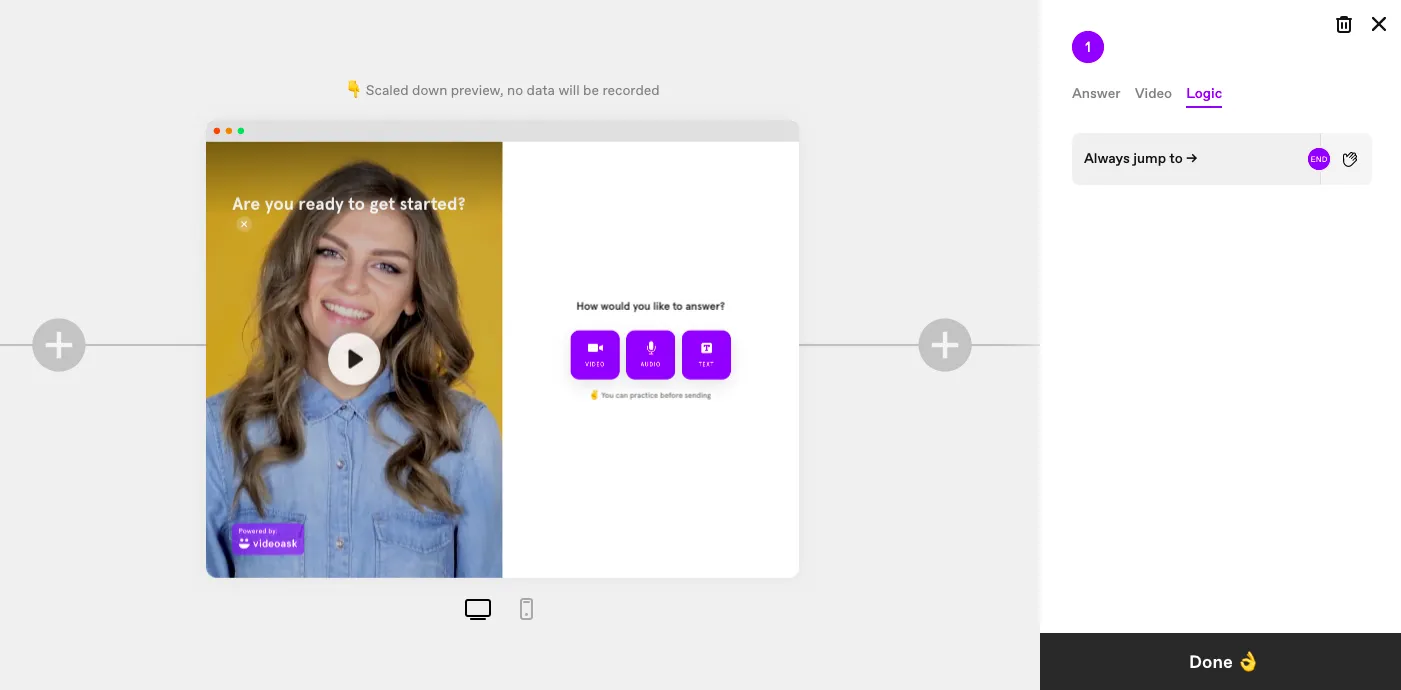Close the step settings panel
1401x690 pixels.
[1379, 24]
